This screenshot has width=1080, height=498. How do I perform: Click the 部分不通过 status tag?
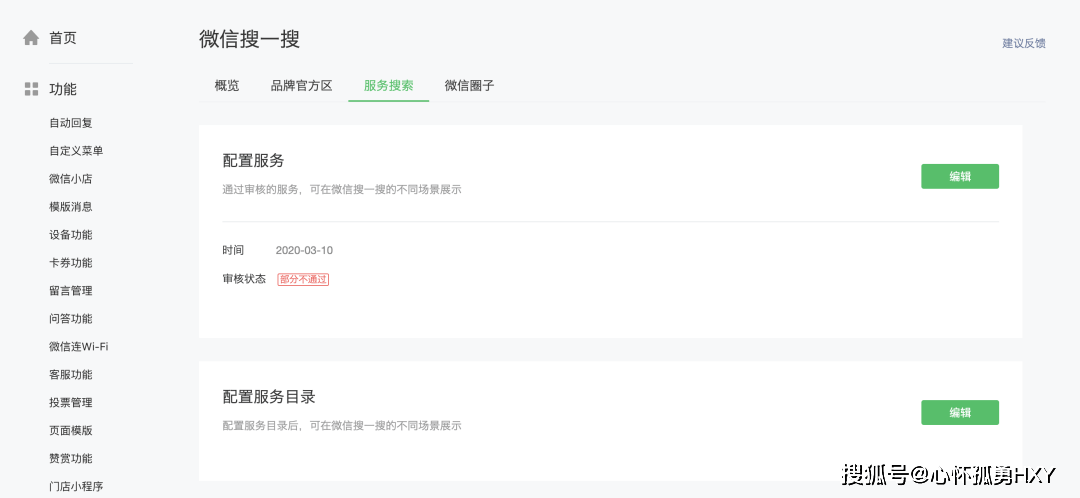(303, 279)
